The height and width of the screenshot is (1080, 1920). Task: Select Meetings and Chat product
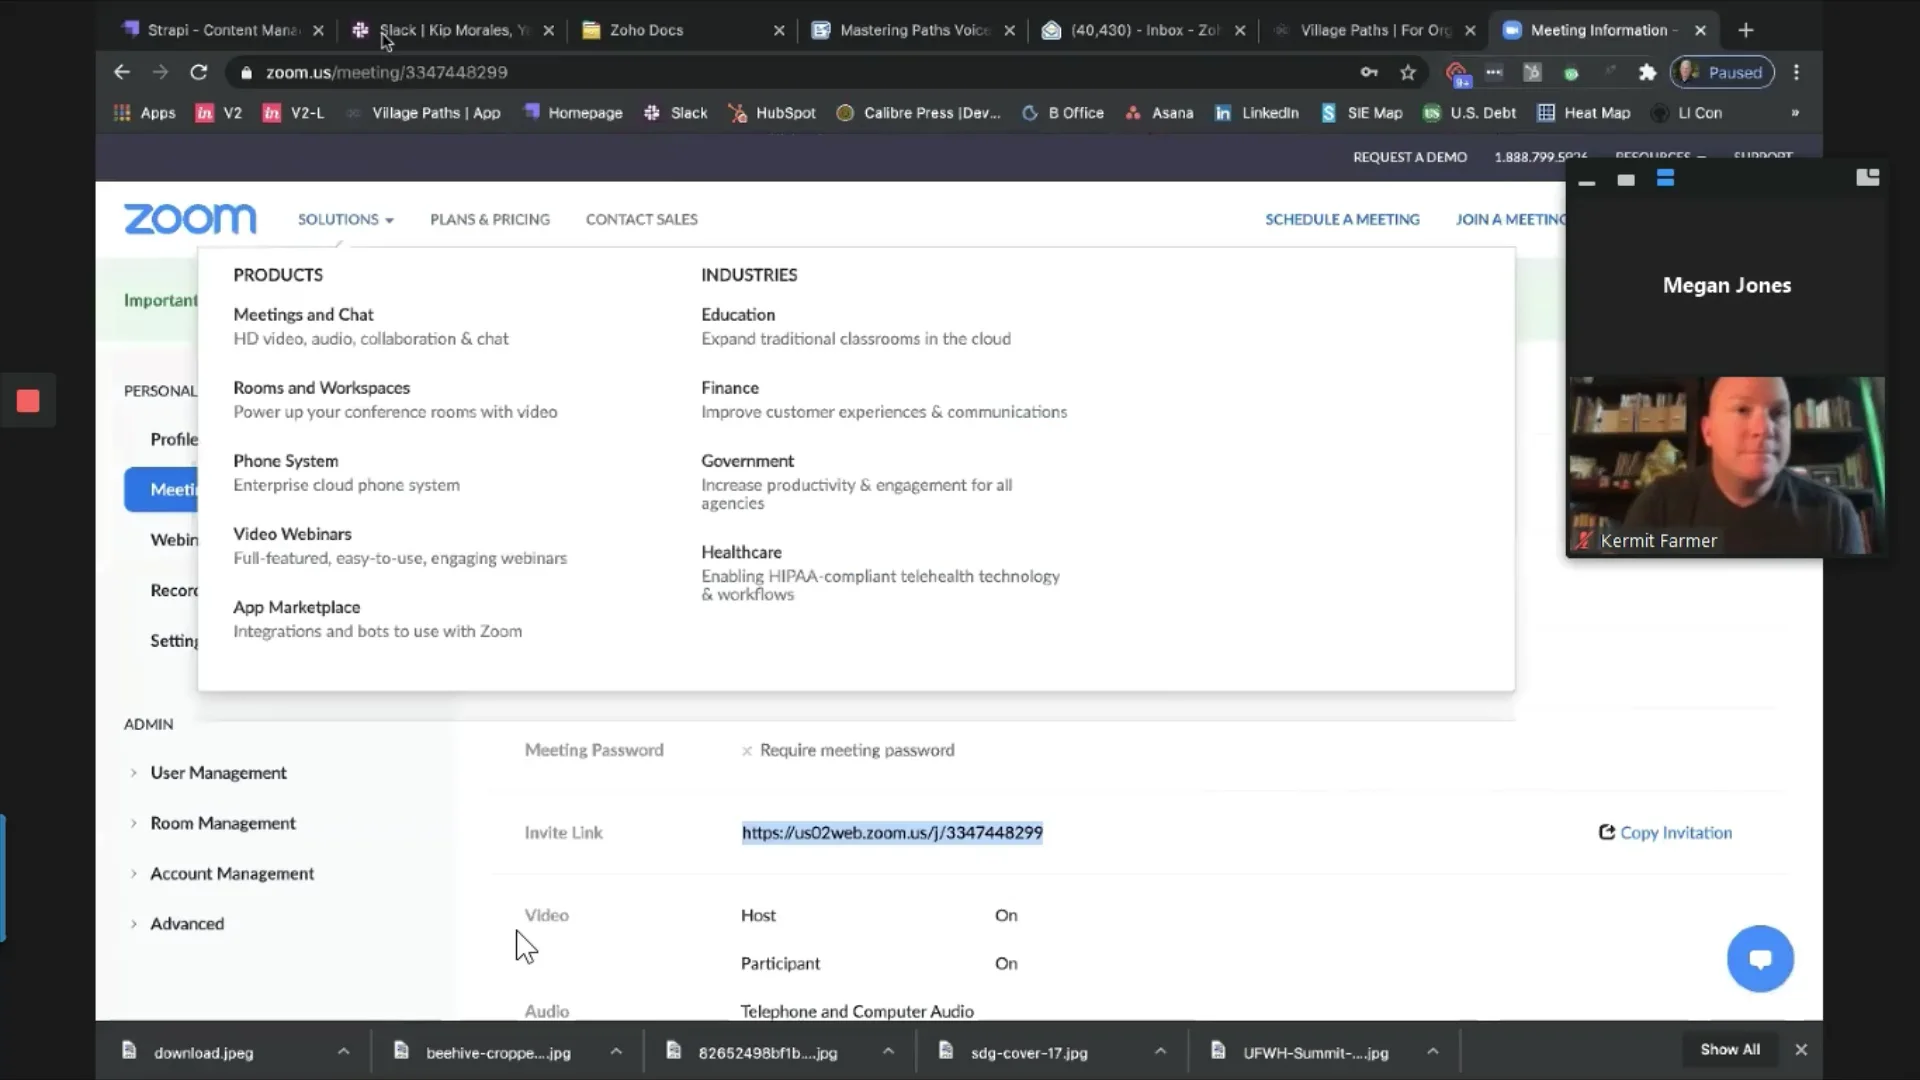(x=303, y=314)
